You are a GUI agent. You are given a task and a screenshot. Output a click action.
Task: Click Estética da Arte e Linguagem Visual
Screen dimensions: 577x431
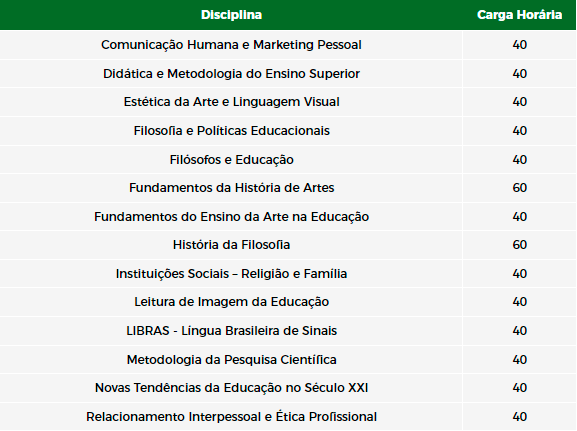pyautogui.click(x=231, y=102)
